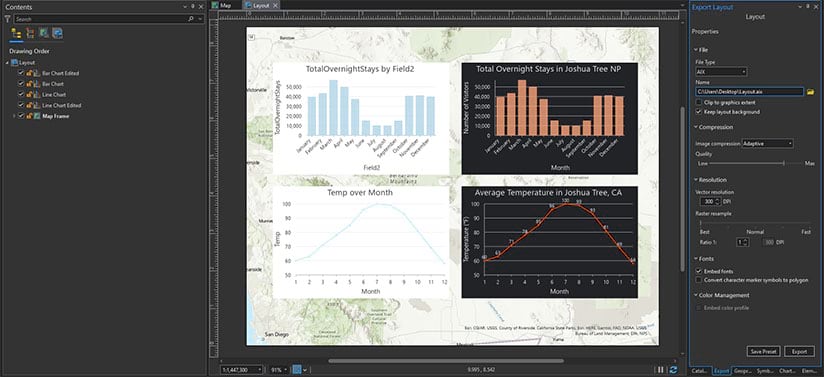Toggle visibility of Bar Chart Edited
The height and width of the screenshot is (377, 824).
[x=21, y=73]
